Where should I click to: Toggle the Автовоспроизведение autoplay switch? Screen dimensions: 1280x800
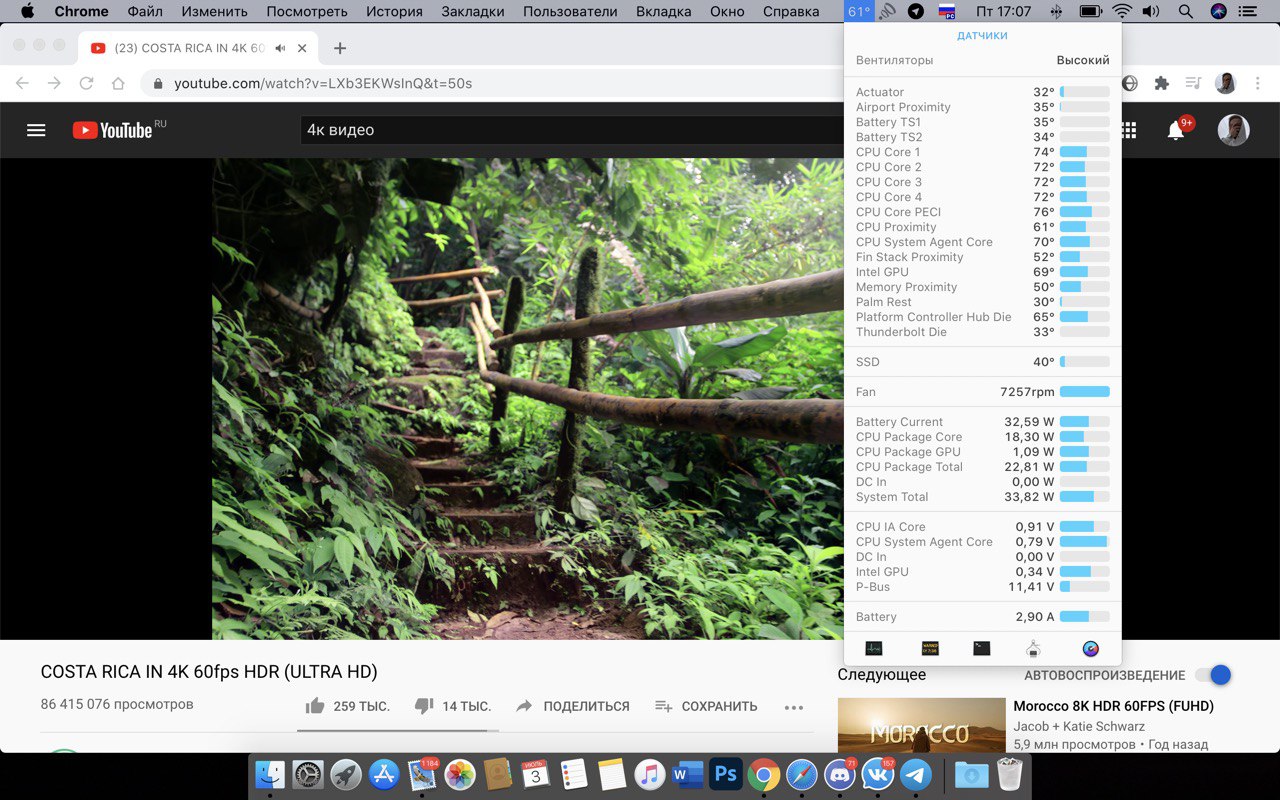point(1213,675)
